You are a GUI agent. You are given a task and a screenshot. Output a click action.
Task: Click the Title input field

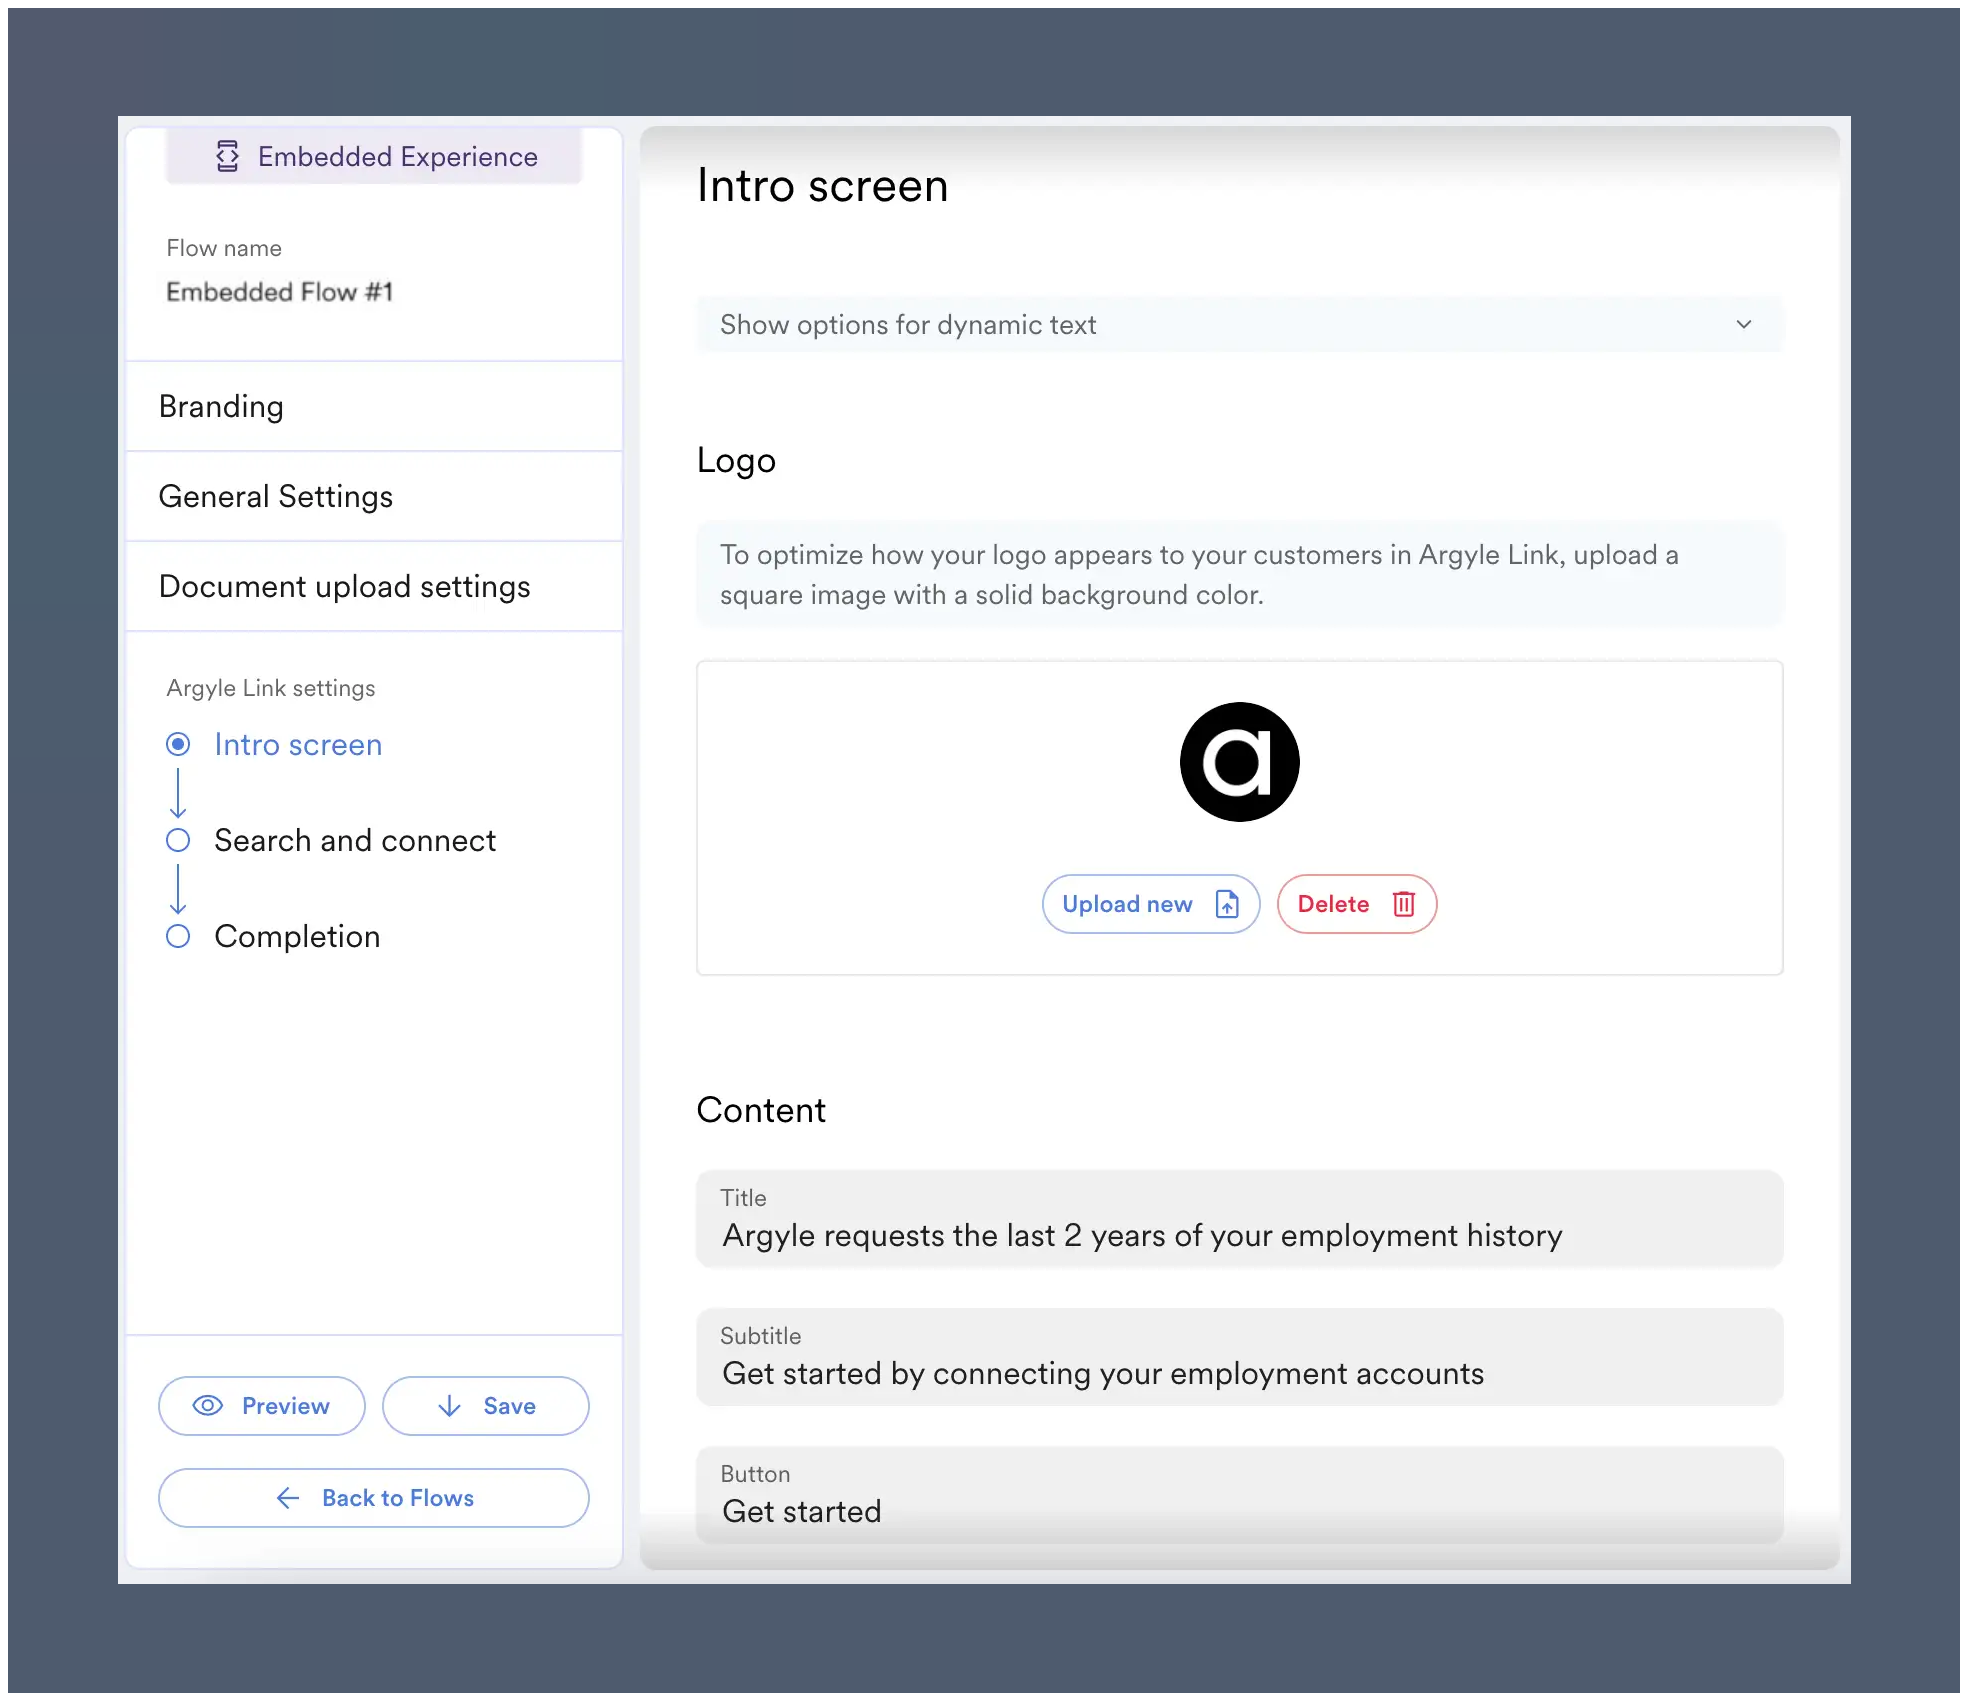point(1238,1235)
